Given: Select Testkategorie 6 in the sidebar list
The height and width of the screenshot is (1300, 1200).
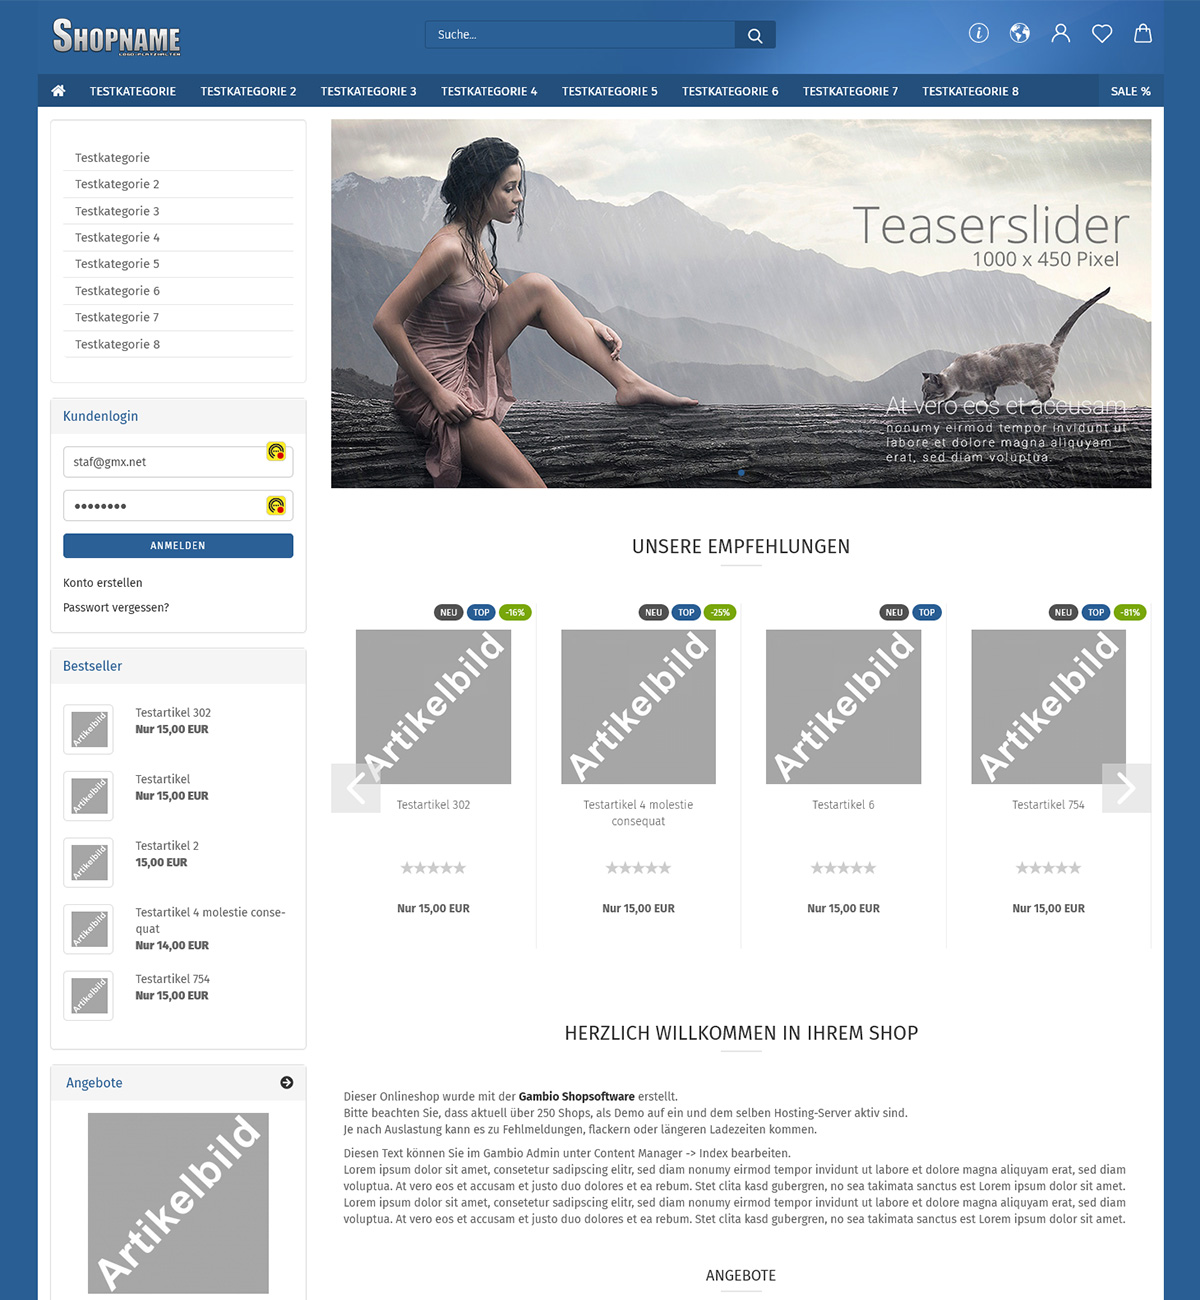Looking at the screenshot, I should point(117,291).
